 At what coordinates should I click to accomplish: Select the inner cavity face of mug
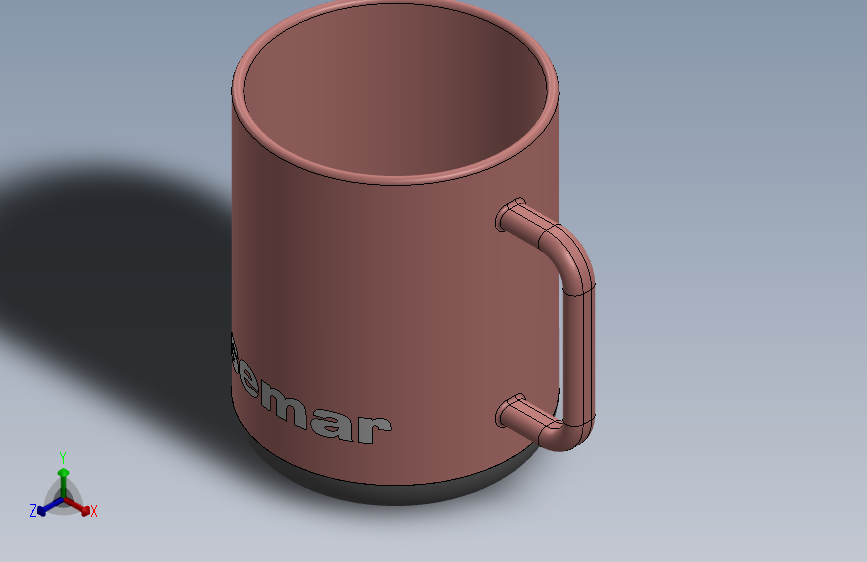395,91
